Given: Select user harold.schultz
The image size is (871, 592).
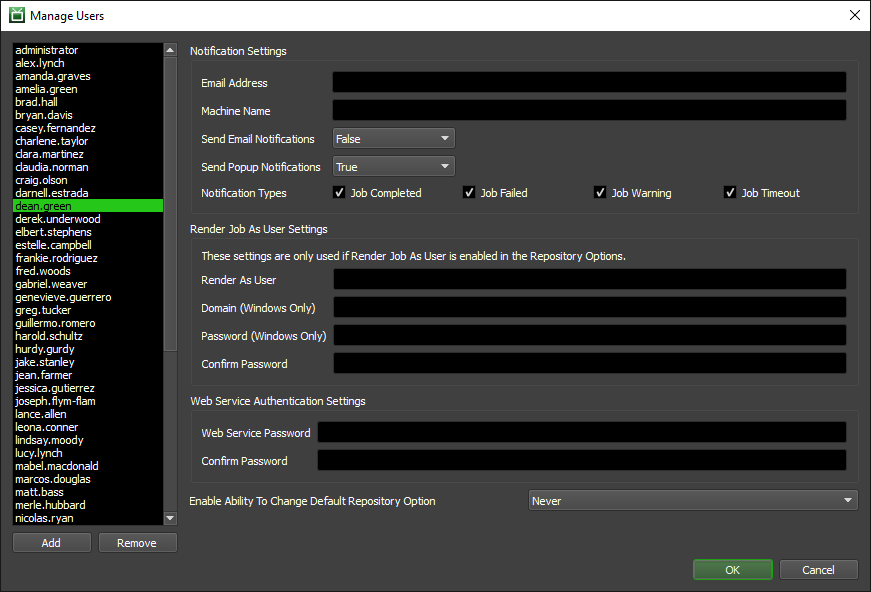Looking at the screenshot, I should pos(88,336).
